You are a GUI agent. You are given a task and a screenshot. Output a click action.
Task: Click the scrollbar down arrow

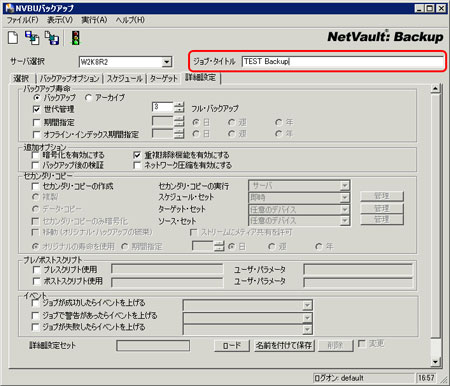tap(435, 361)
